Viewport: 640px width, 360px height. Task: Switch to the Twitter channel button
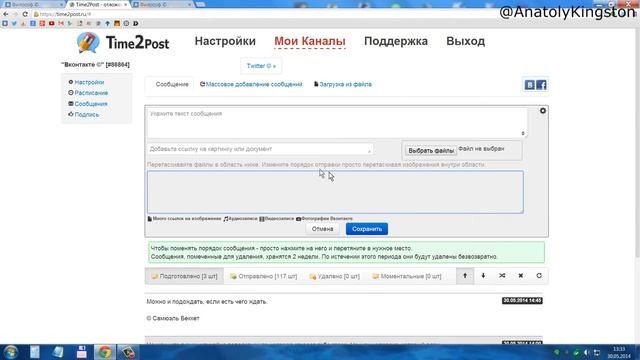pyautogui.click(x=261, y=66)
